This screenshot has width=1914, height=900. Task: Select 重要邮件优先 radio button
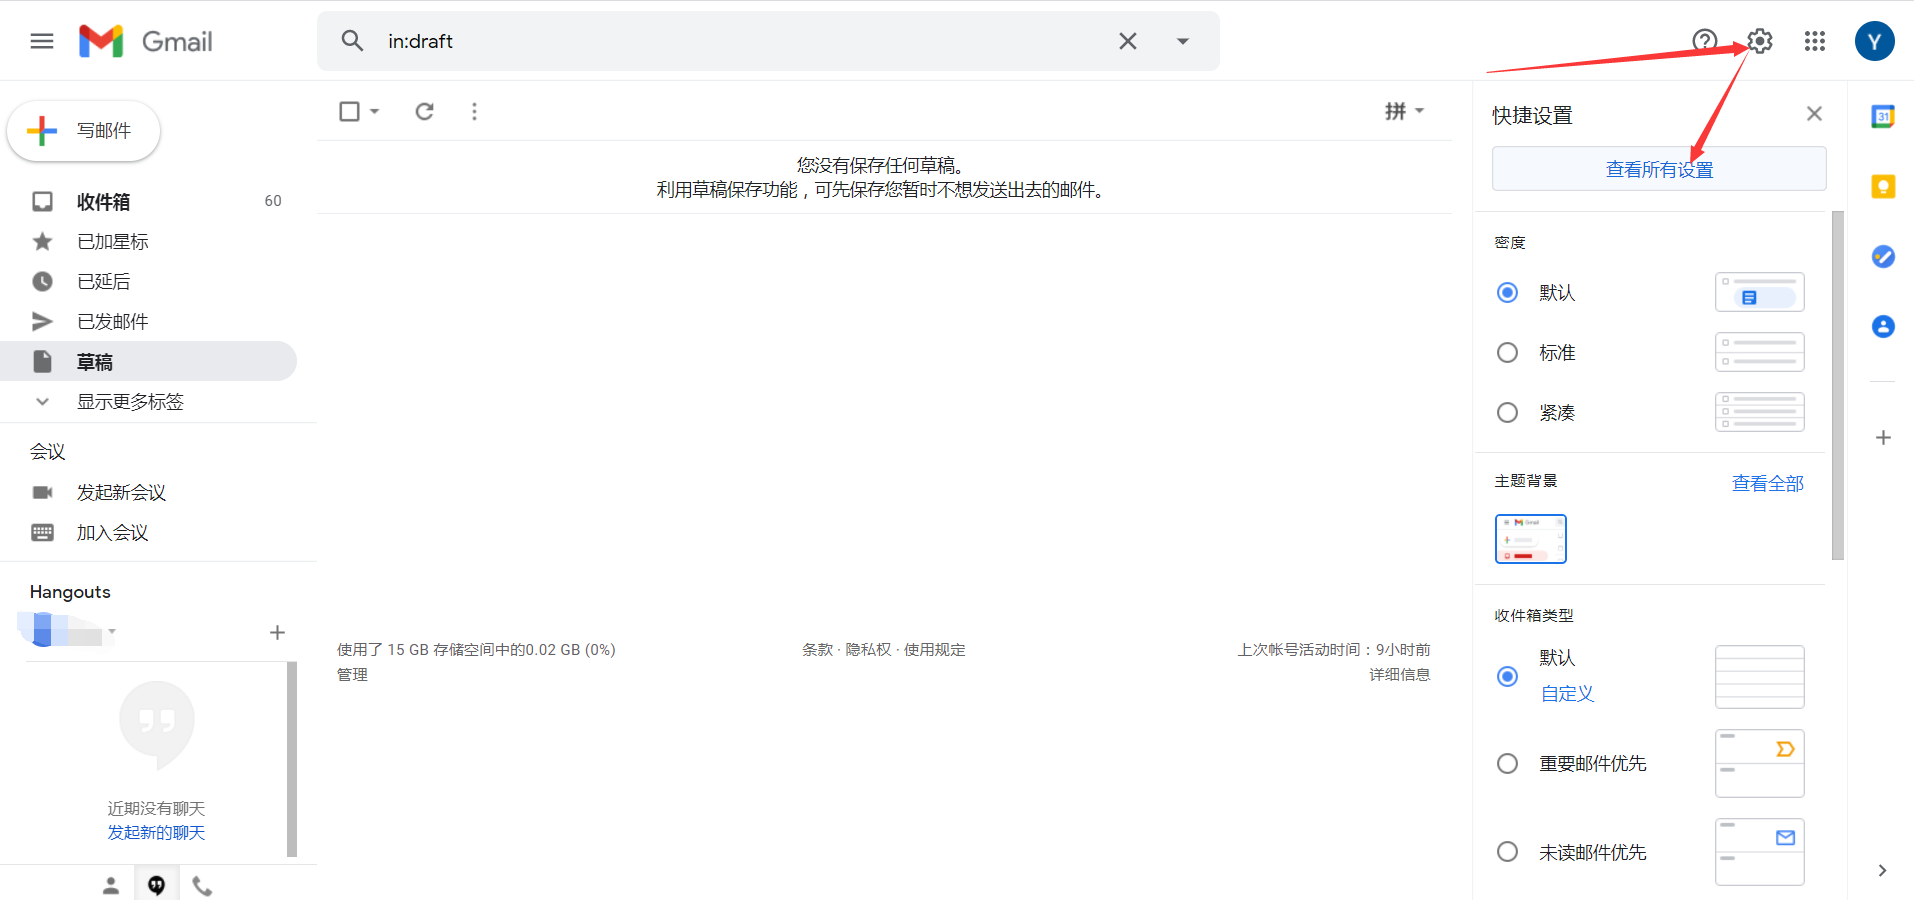coord(1507,764)
